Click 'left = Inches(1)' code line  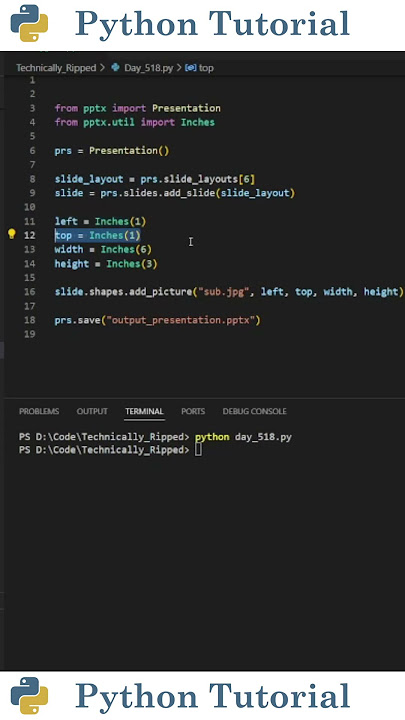pos(100,221)
